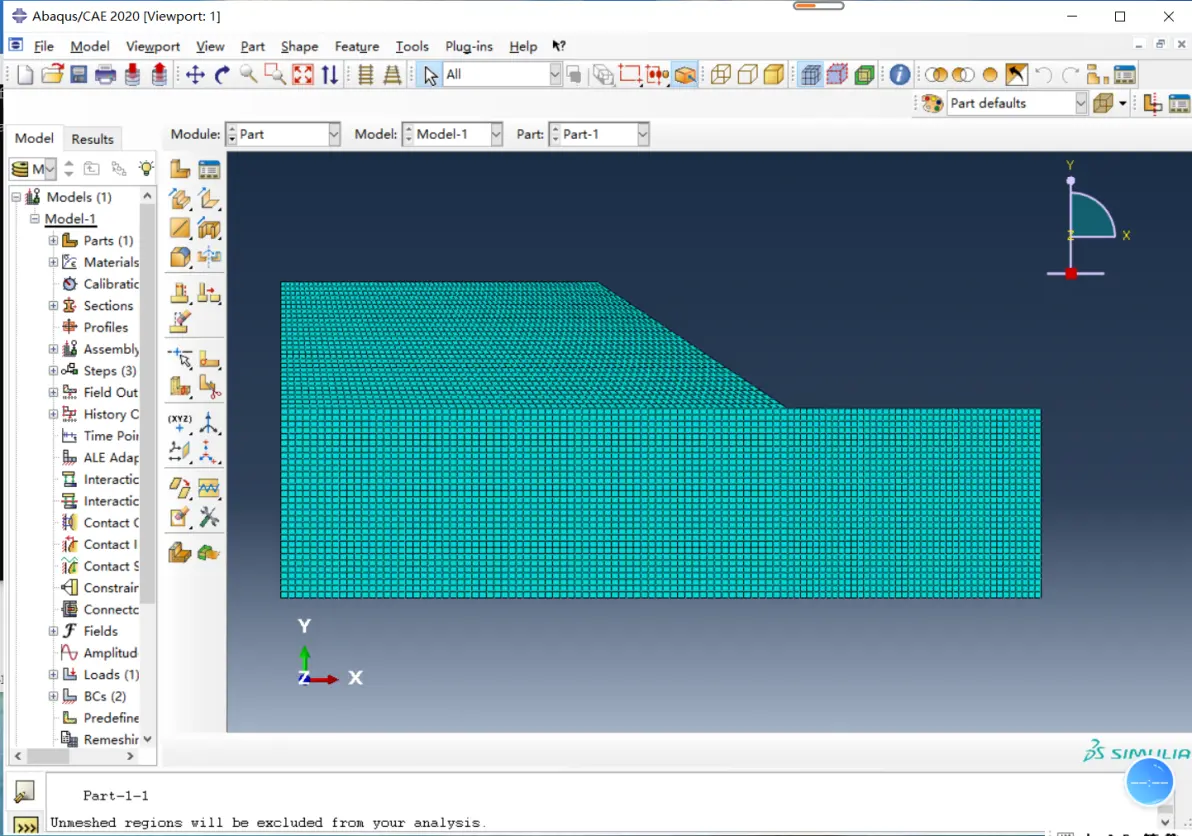Open the Part defaults color dropdown
Screen dimensions: 1192x836
1081,103
